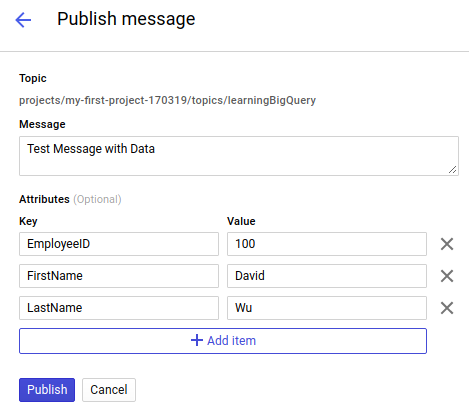Click the Key column header
Screen dimensions: 469x414
pyautogui.click(x=28, y=221)
